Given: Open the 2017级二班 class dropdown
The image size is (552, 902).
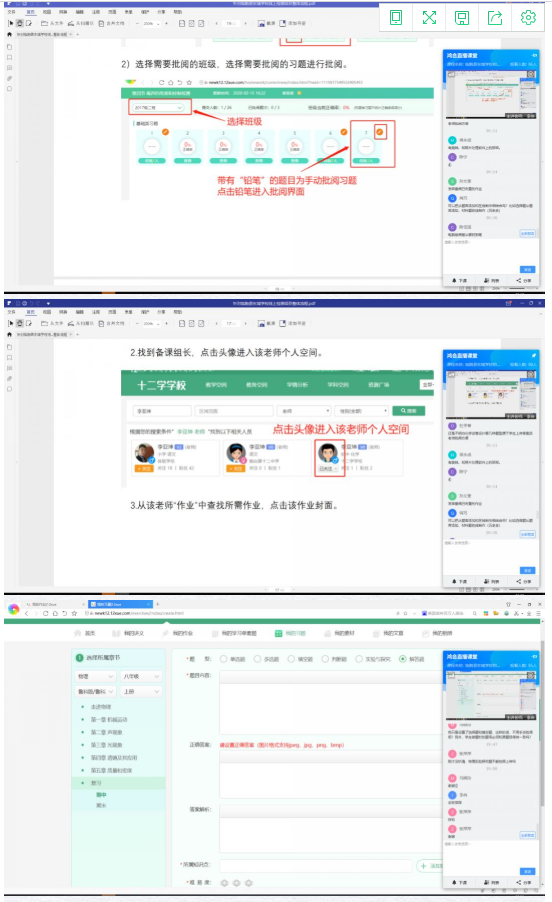Looking at the screenshot, I should (x=158, y=108).
